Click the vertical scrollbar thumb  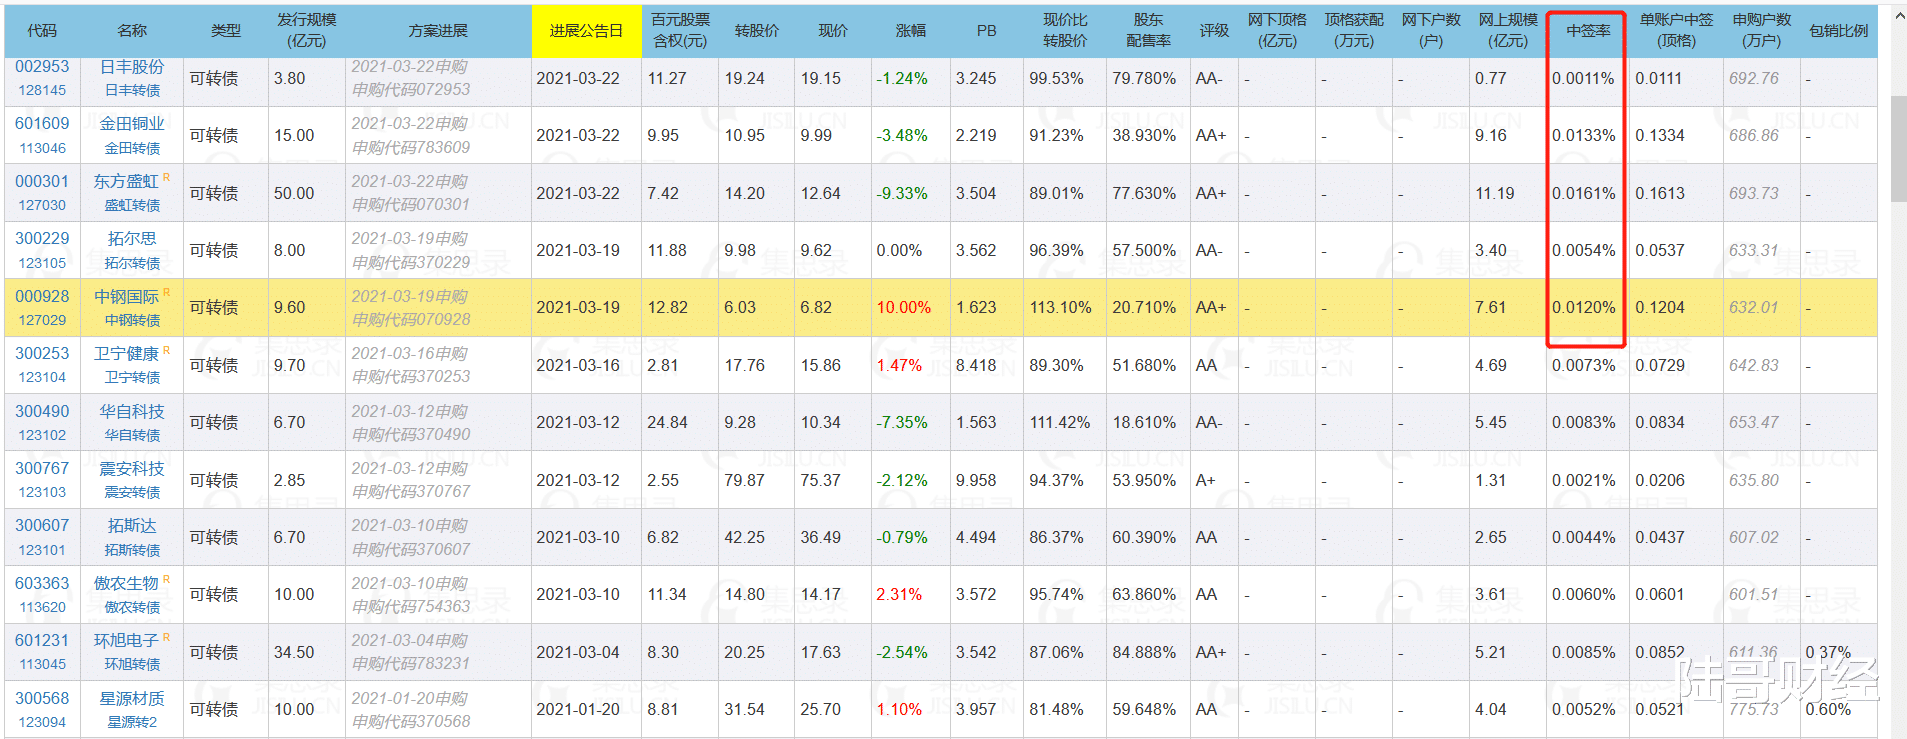tap(1898, 149)
